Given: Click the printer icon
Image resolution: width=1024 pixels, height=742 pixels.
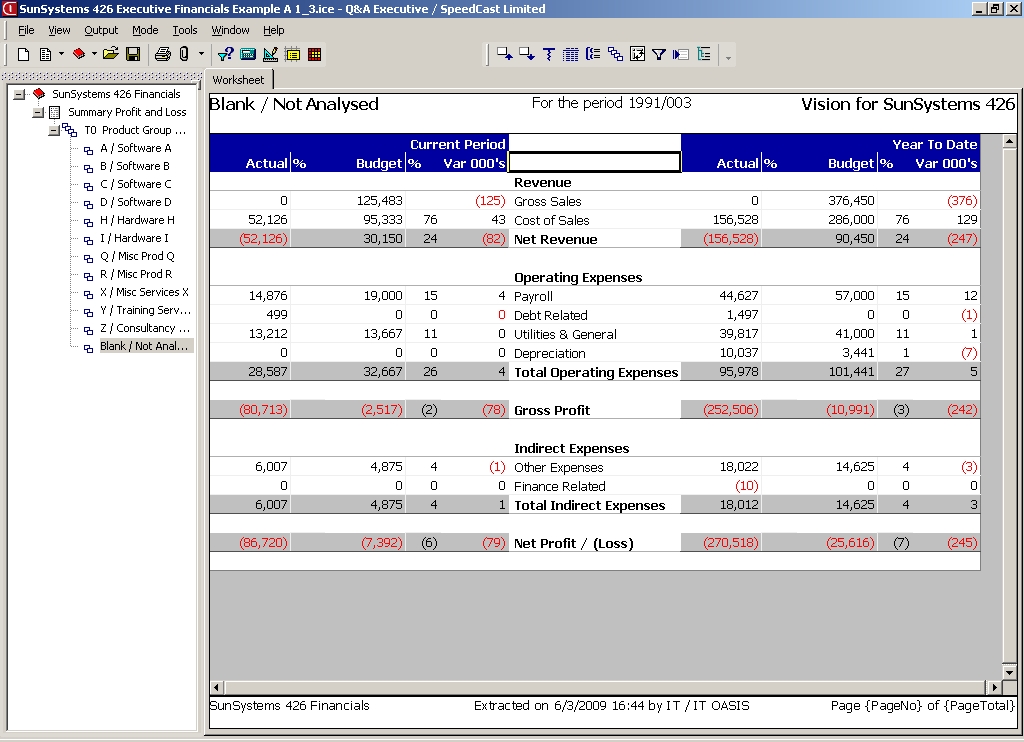Looking at the screenshot, I should tap(163, 54).
